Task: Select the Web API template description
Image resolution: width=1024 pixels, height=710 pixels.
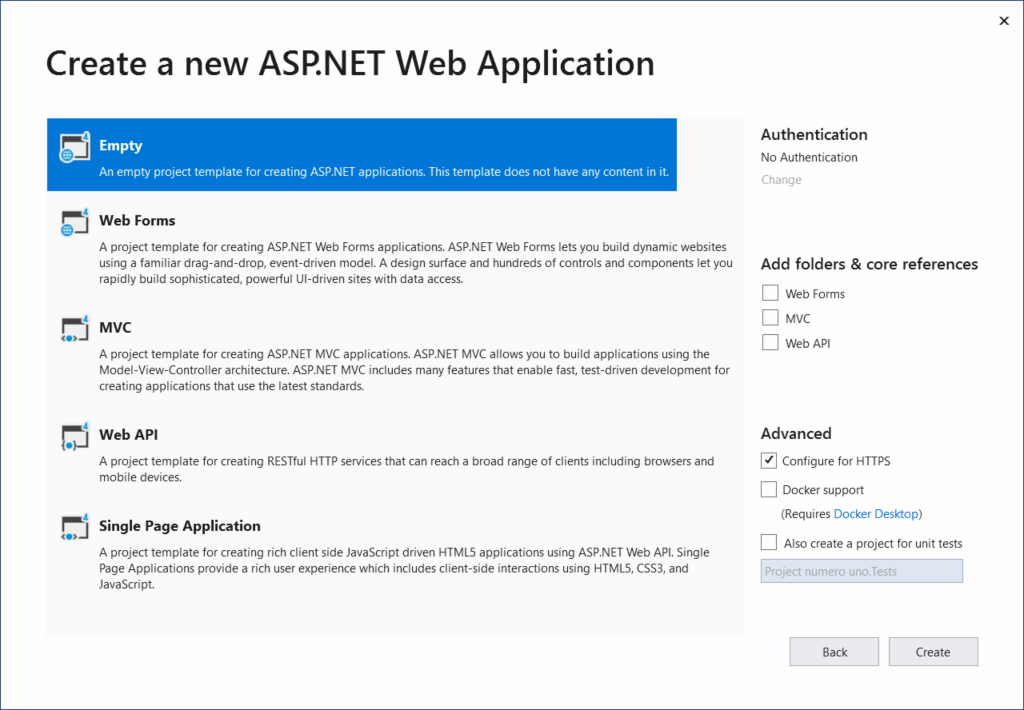Action: [x=406, y=469]
